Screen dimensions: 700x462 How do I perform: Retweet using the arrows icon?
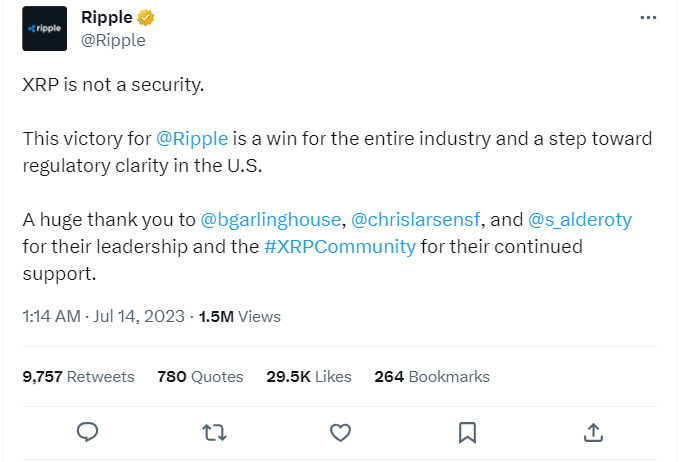point(214,433)
